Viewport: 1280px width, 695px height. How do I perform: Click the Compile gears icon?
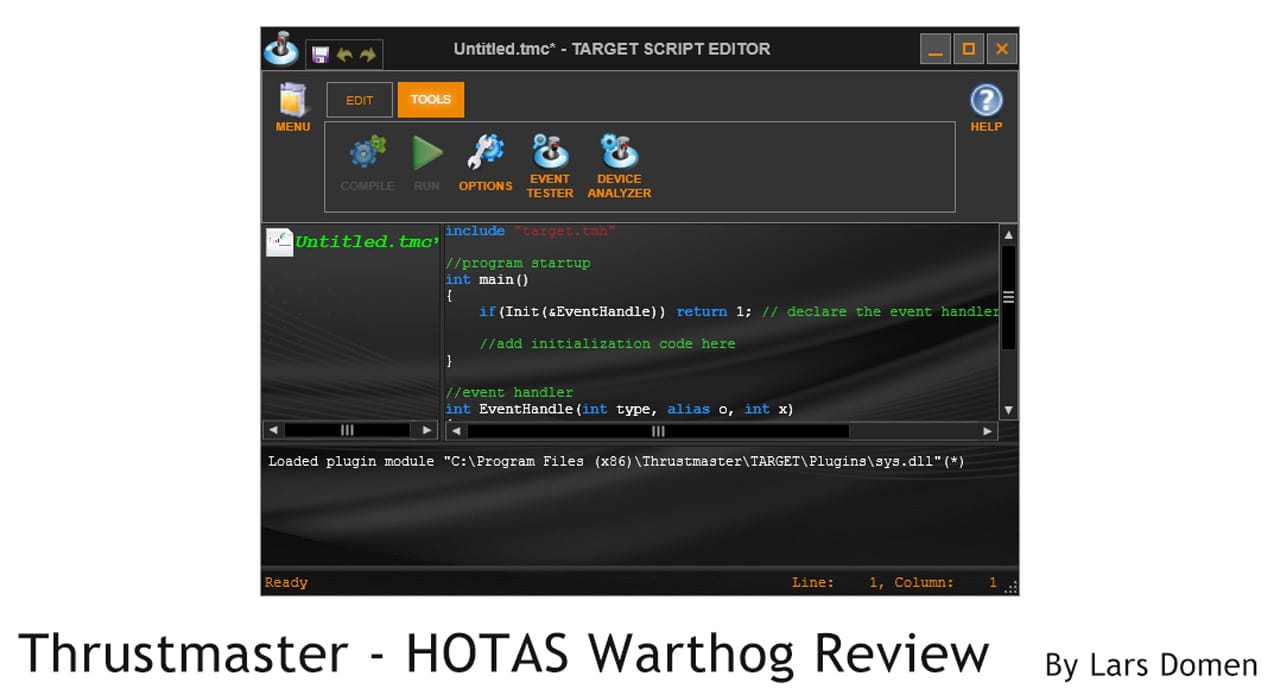[x=367, y=154]
